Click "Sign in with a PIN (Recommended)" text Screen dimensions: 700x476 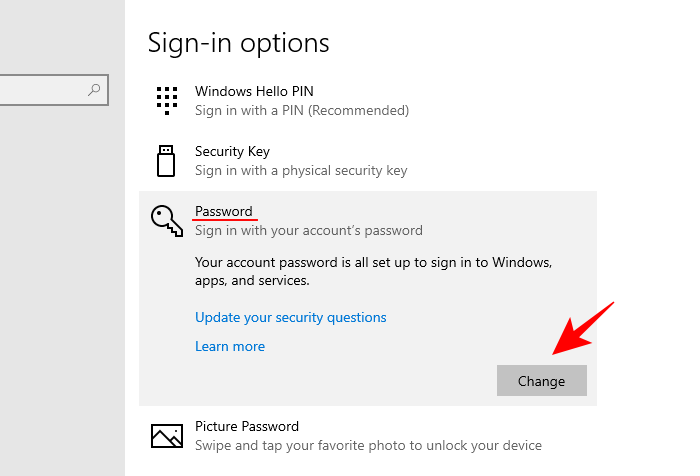[301, 110]
